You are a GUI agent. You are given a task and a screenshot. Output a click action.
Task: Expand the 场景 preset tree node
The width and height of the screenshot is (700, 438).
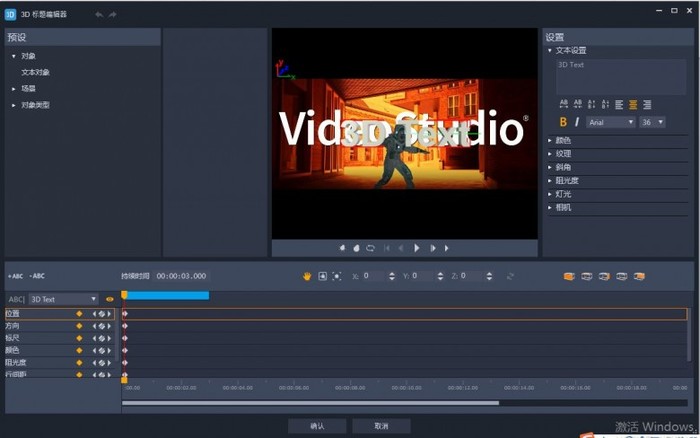click(x=13, y=89)
